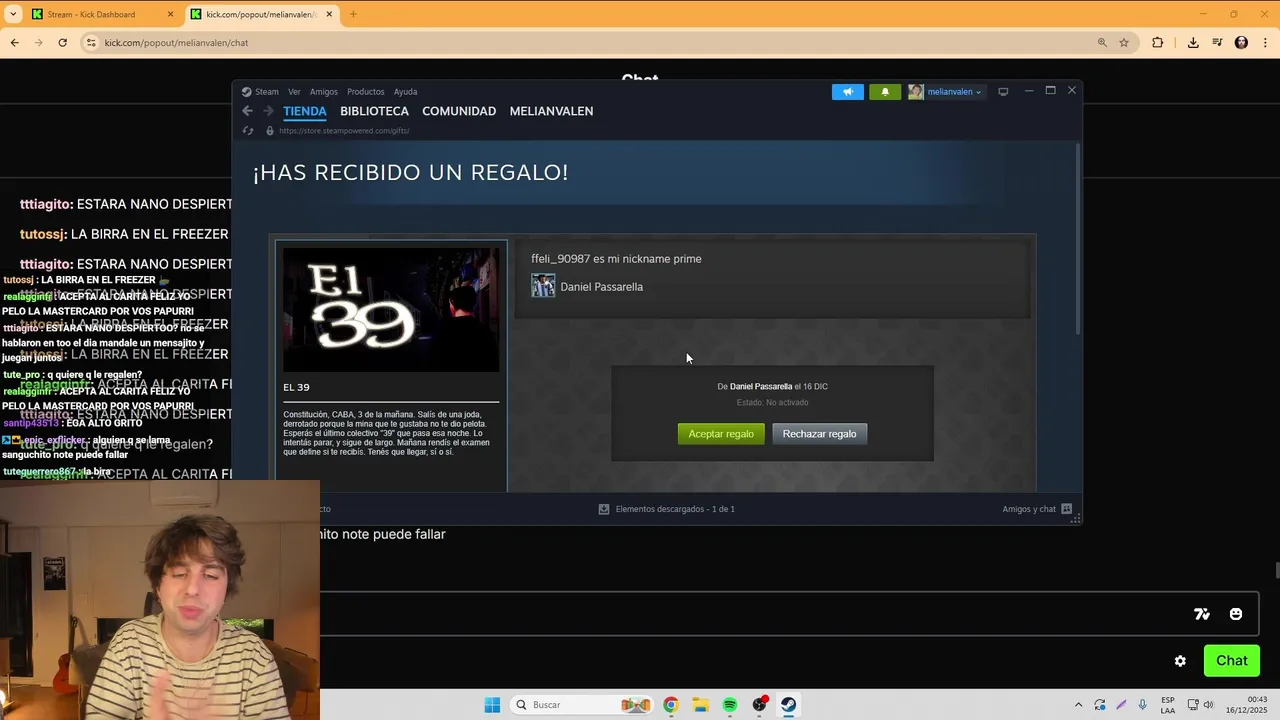The height and width of the screenshot is (720, 1280).
Task: Open Chrome profile avatar
Action: click(1241, 43)
